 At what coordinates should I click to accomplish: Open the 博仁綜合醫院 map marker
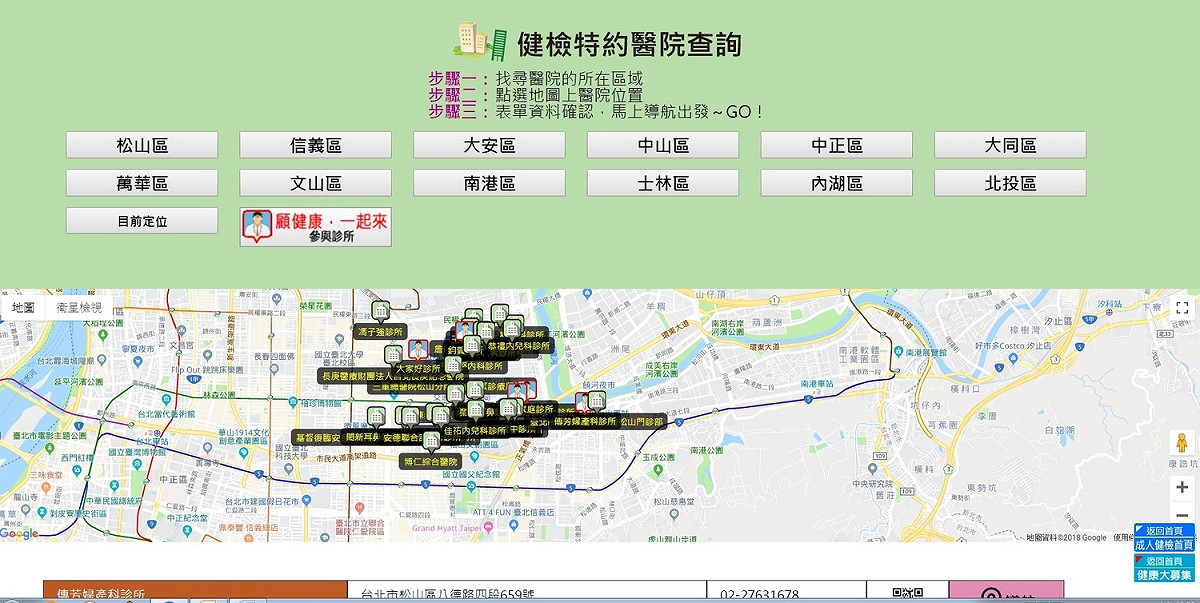click(x=430, y=442)
